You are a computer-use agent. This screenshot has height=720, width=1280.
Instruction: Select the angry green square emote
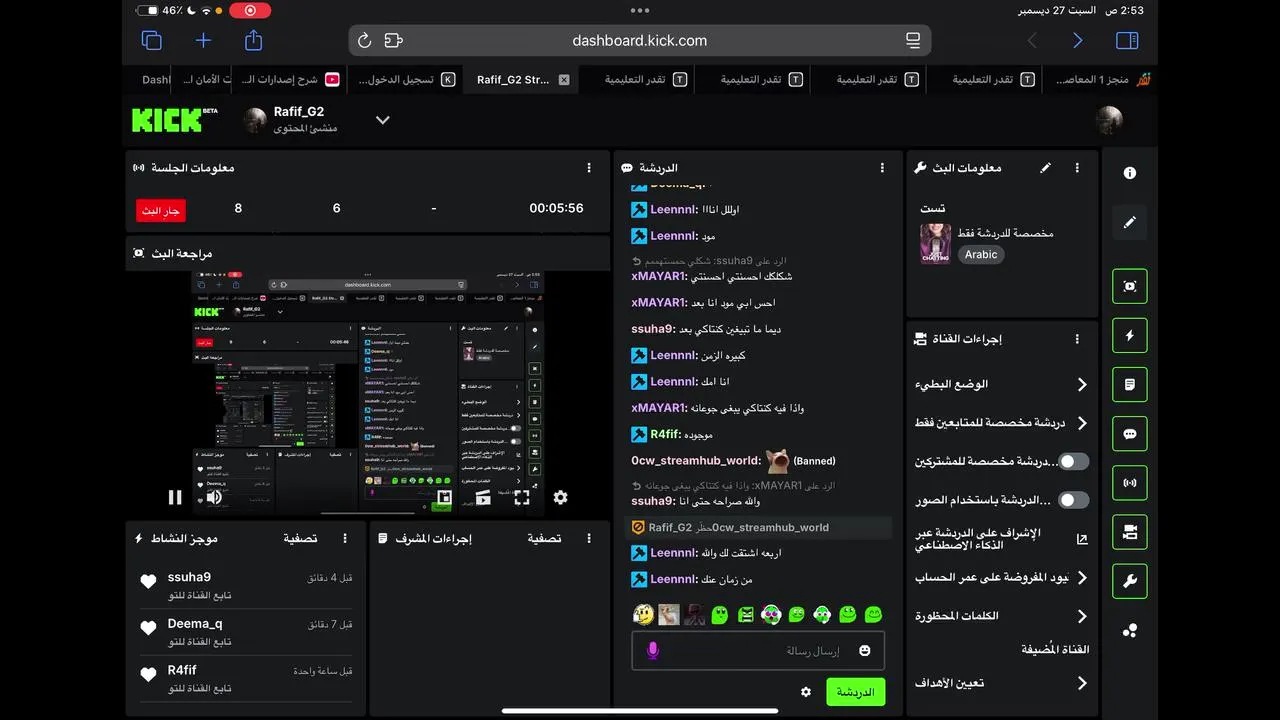coord(745,614)
